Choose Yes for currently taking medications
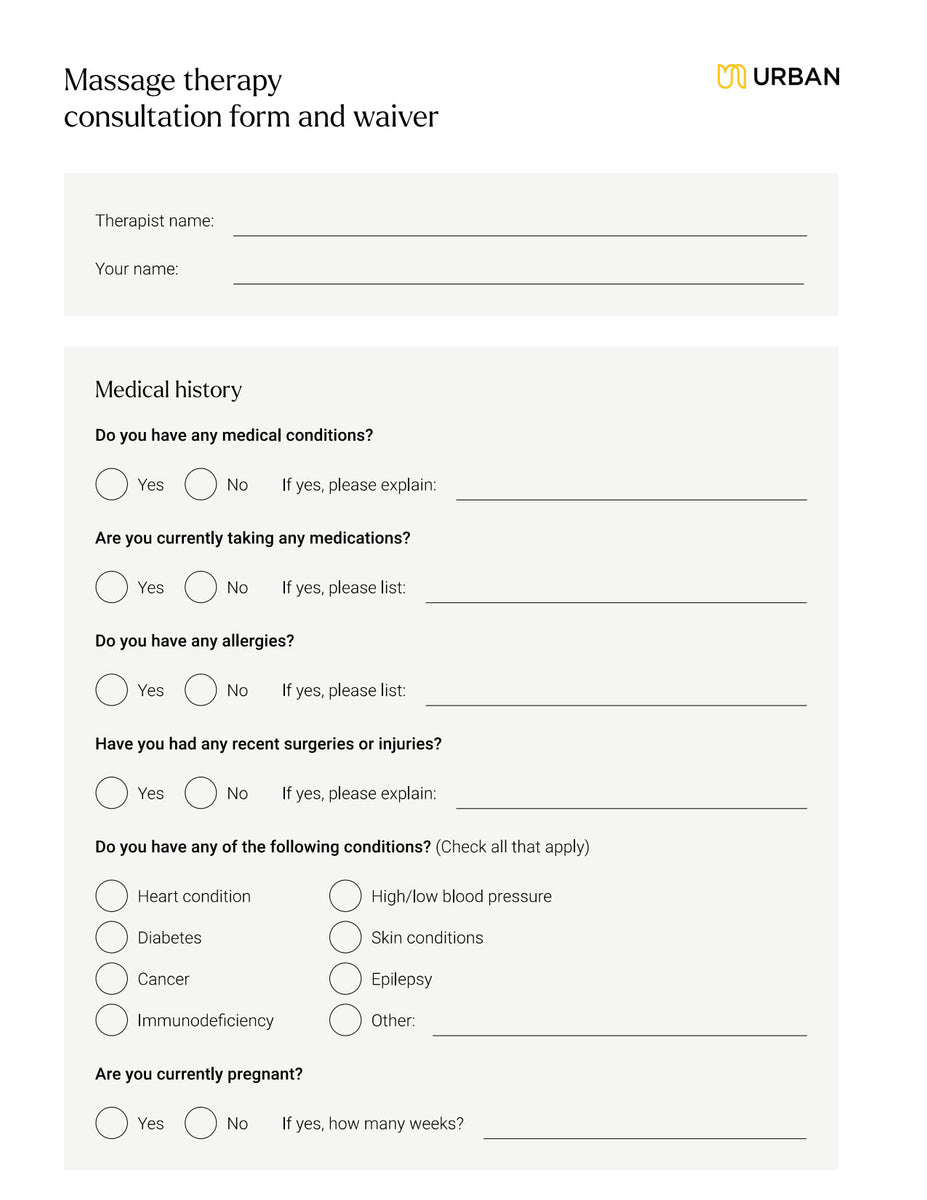 [111, 587]
